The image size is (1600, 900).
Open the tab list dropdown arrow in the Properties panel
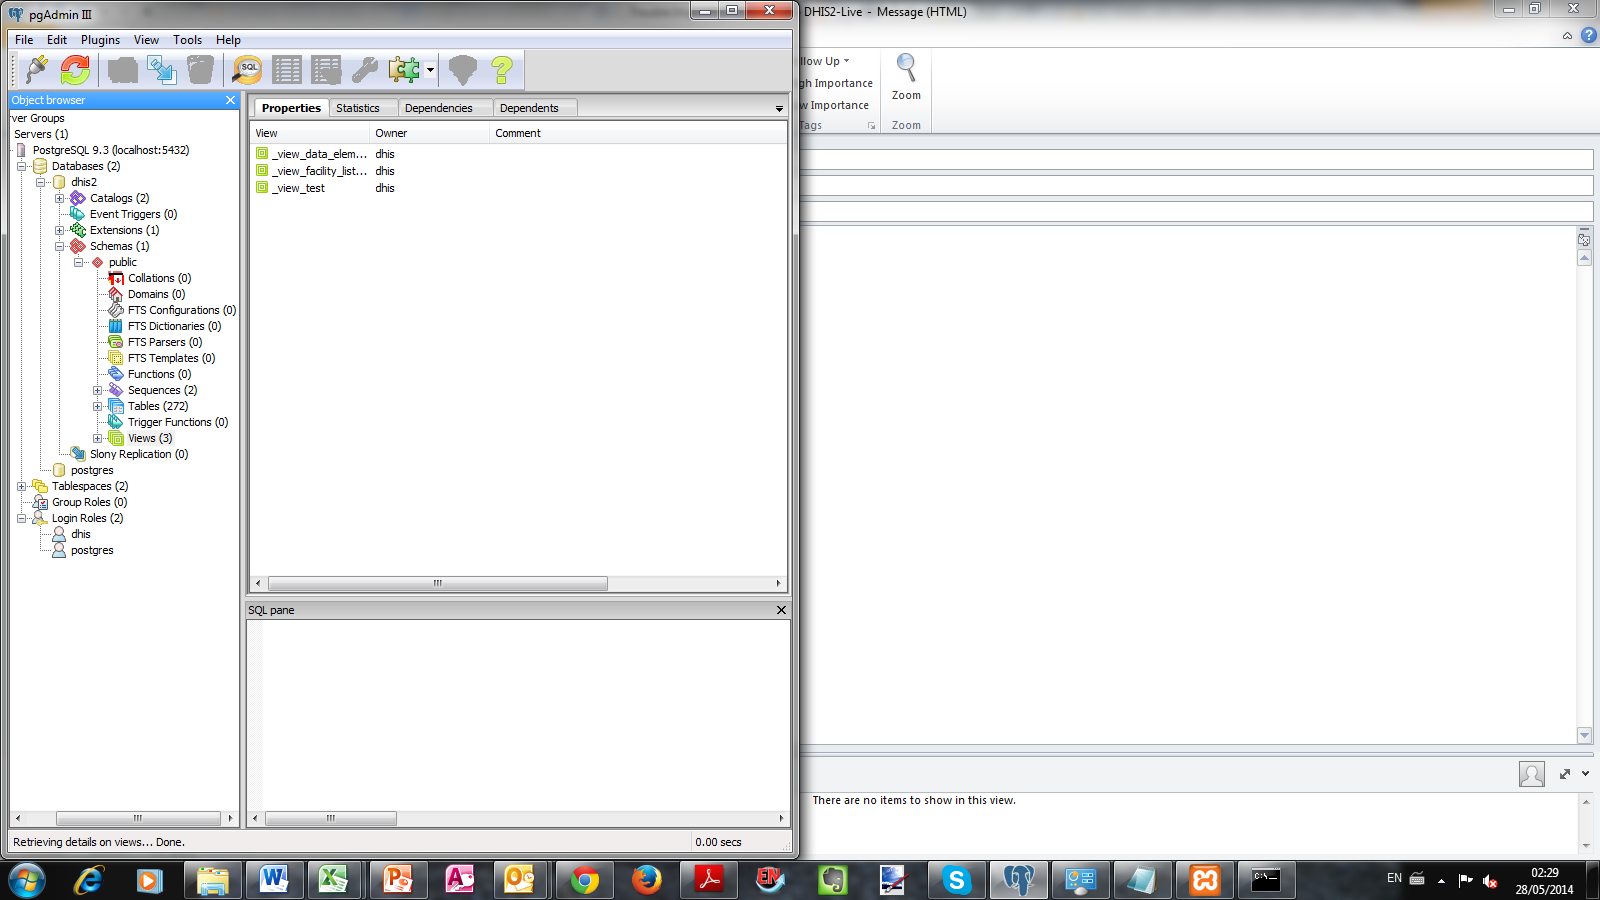tap(779, 108)
